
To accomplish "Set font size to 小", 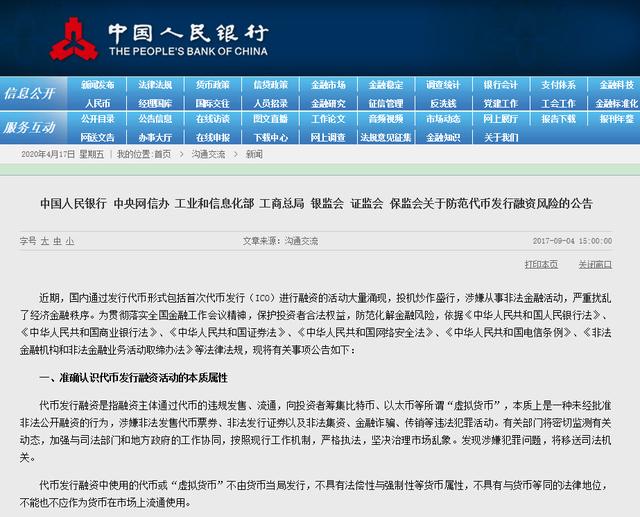I will 70,241.
